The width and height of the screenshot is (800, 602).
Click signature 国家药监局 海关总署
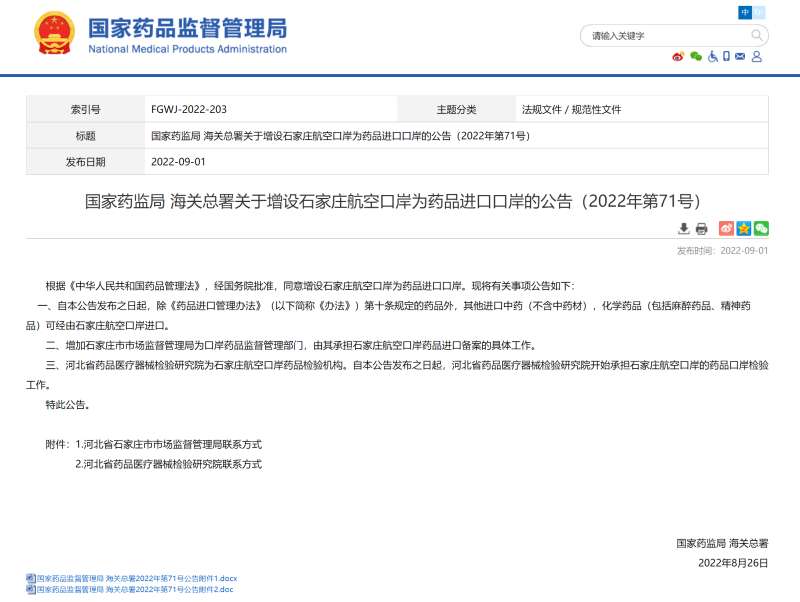[722, 543]
